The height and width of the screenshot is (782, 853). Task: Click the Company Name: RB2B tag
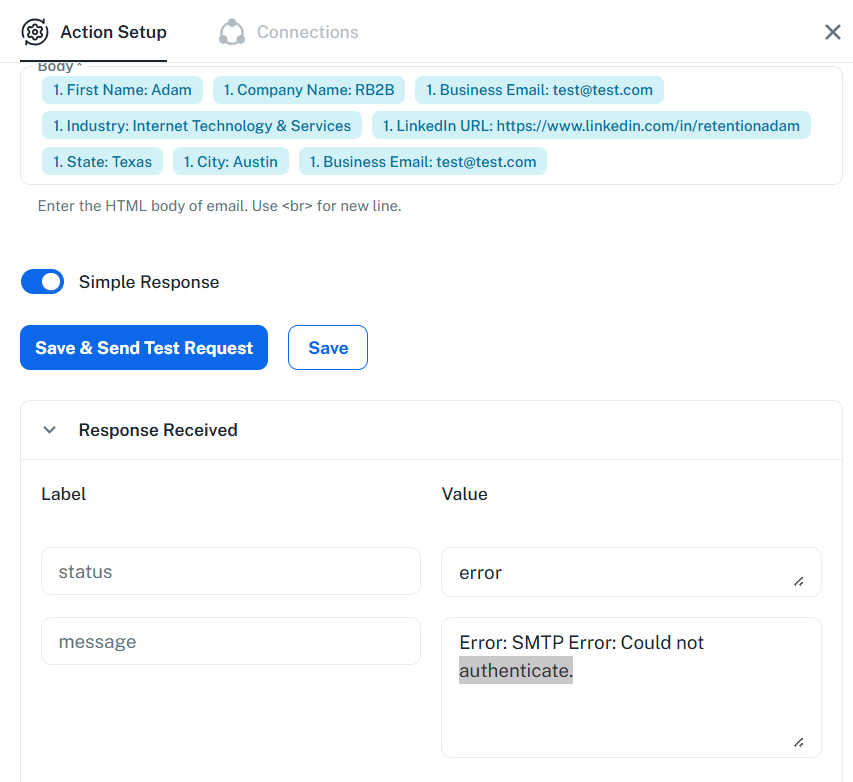pyautogui.click(x=308, y=90)
